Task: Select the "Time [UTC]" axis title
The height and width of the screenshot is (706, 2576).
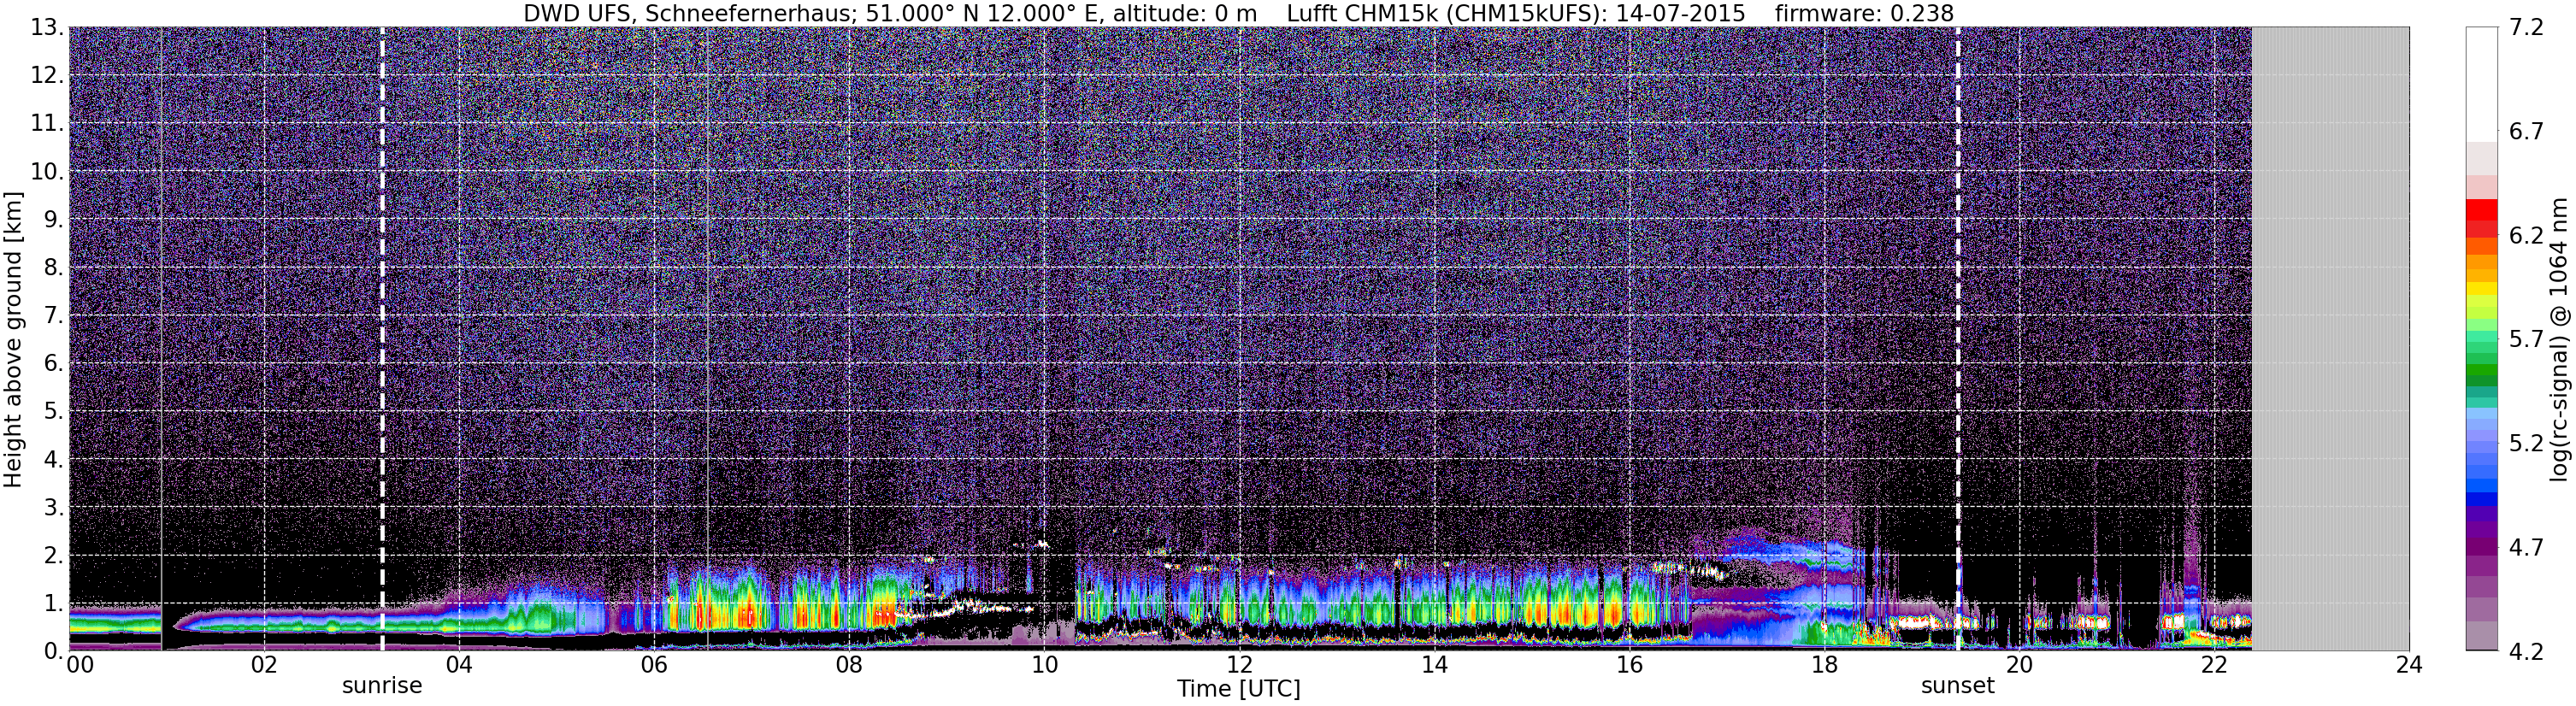Action: (1239, 689)
